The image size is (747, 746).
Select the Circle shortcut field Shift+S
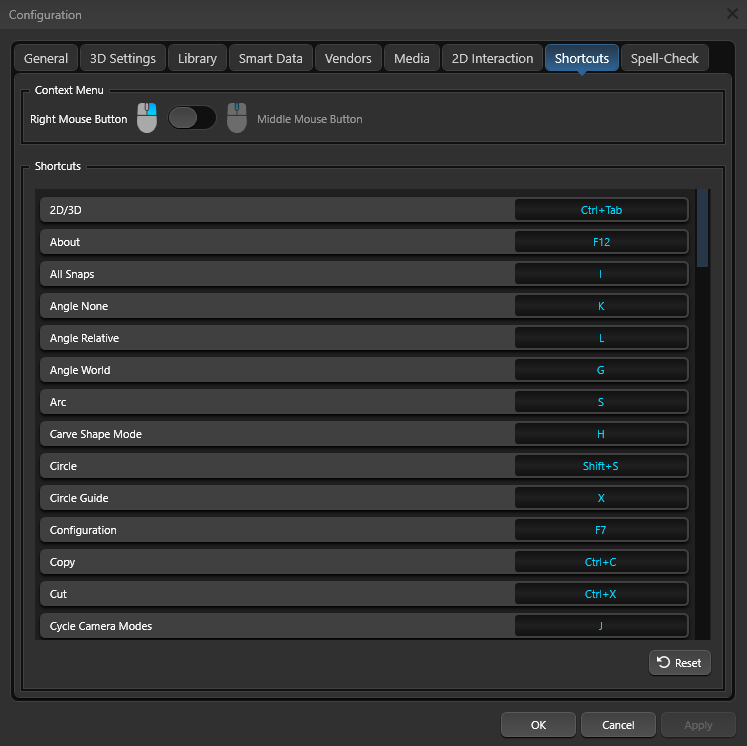click(x=601, y=466)
